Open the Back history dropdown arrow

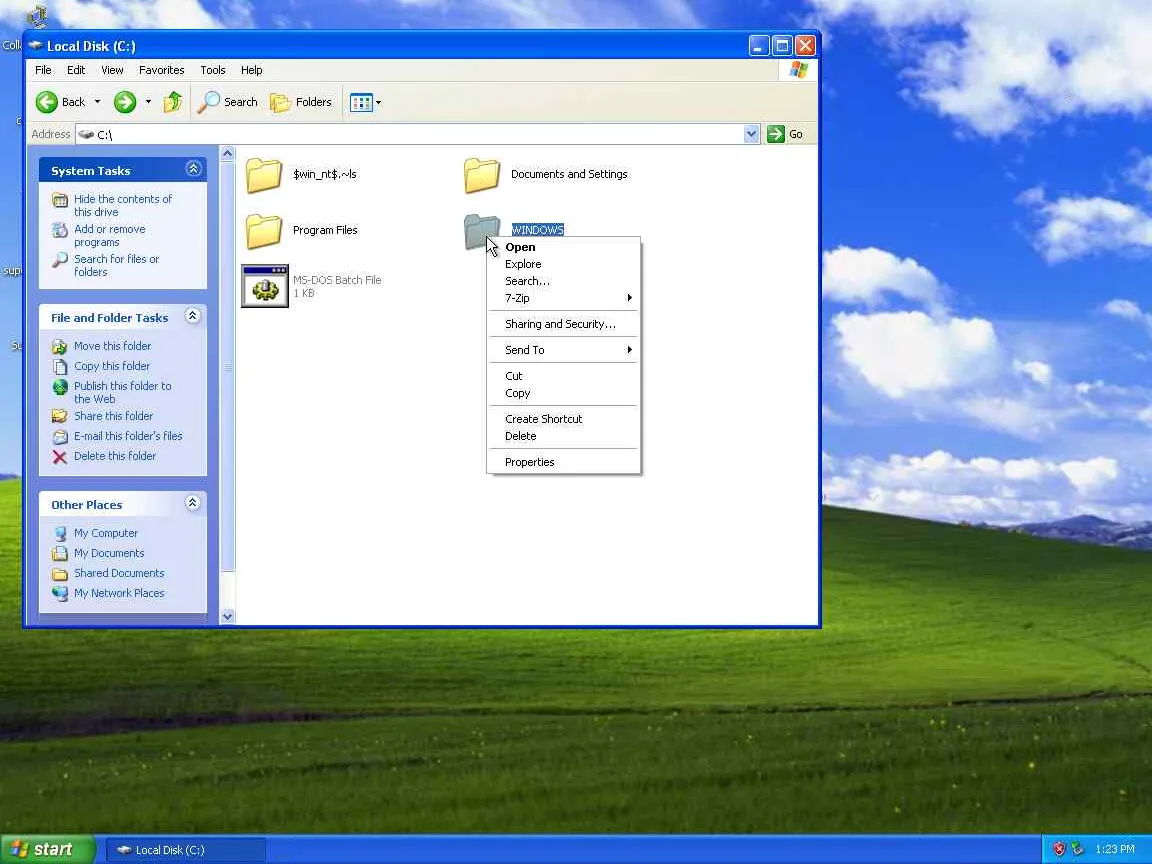(97, 102)
